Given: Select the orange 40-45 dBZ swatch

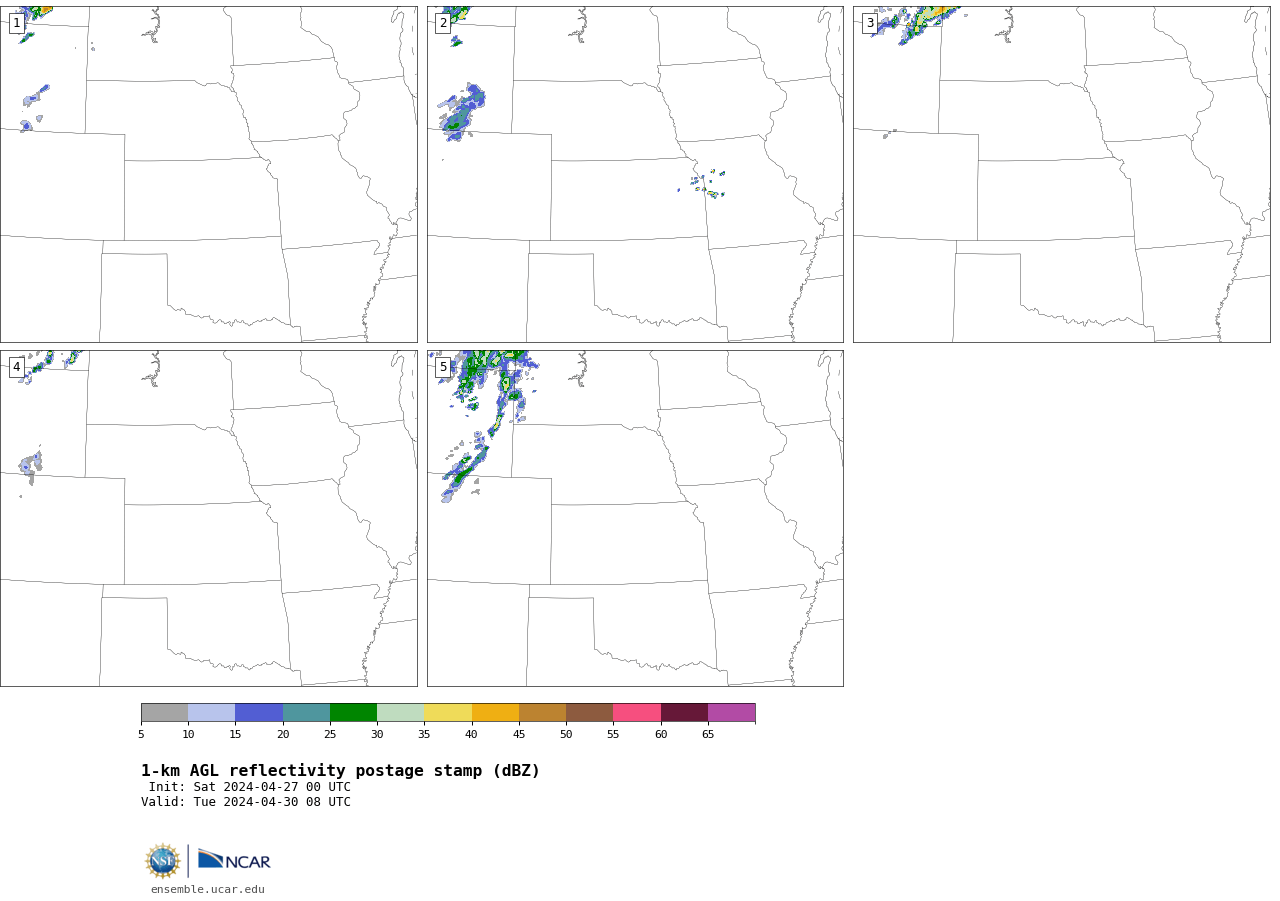Looking at the screenshot, I should 495,713.
